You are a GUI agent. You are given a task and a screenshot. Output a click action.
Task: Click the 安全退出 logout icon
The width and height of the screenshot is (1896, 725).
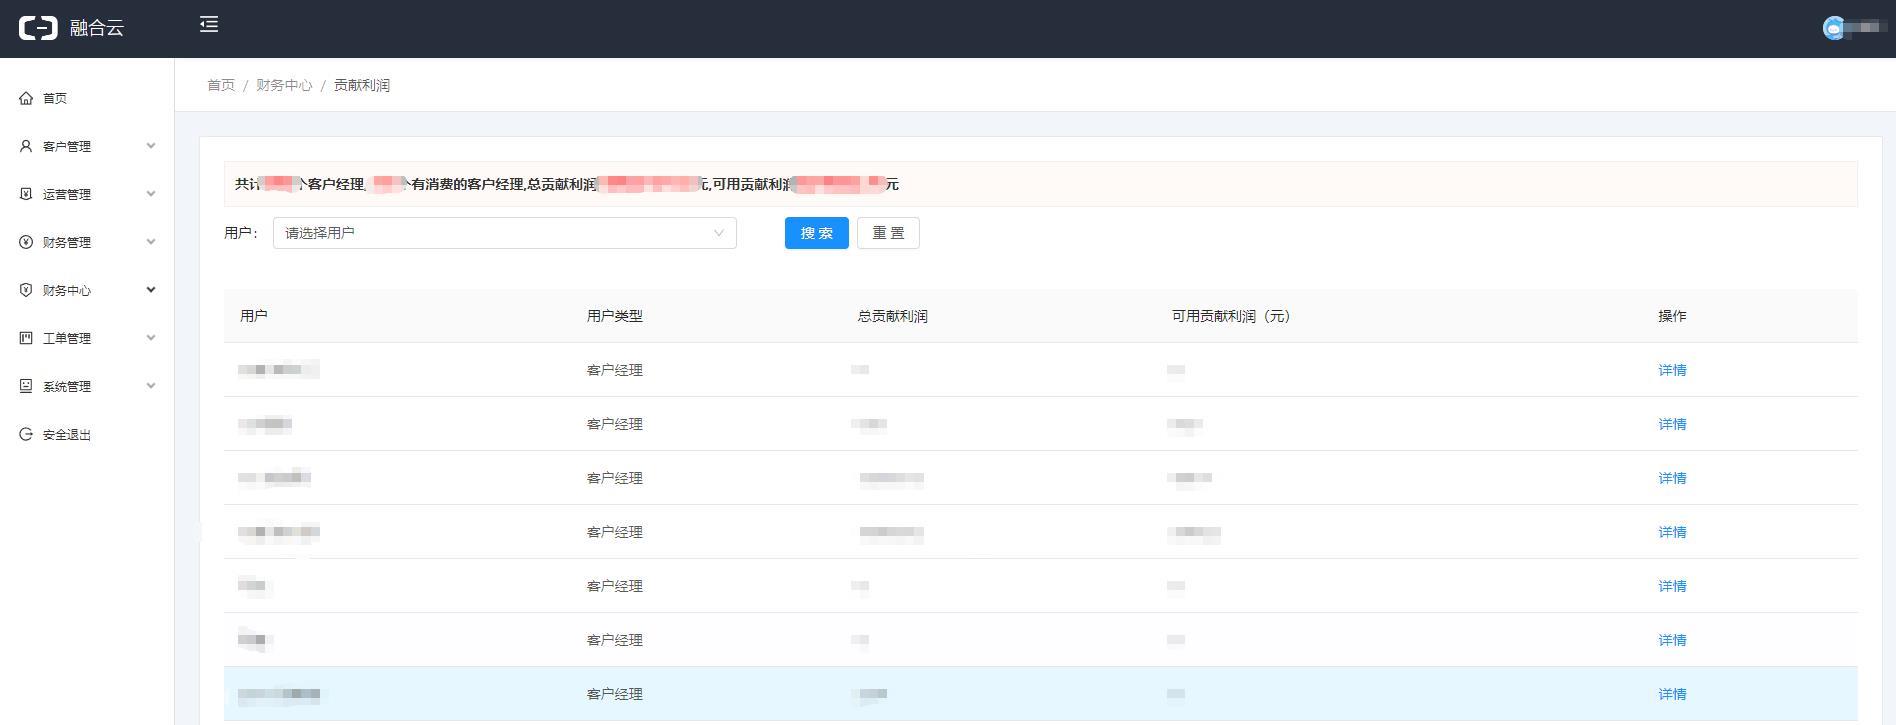(26, 434)
